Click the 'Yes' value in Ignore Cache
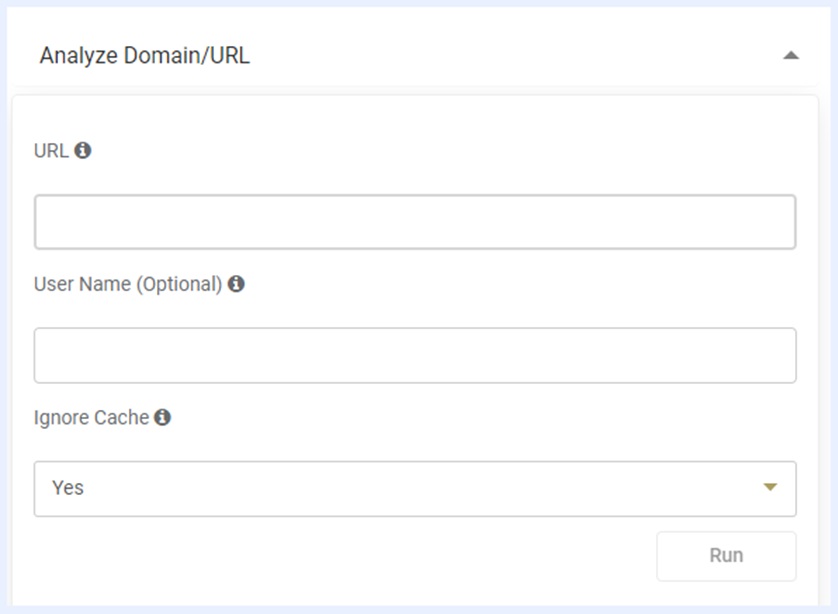The width and height of the screenshot is (838, 614). 68,488
